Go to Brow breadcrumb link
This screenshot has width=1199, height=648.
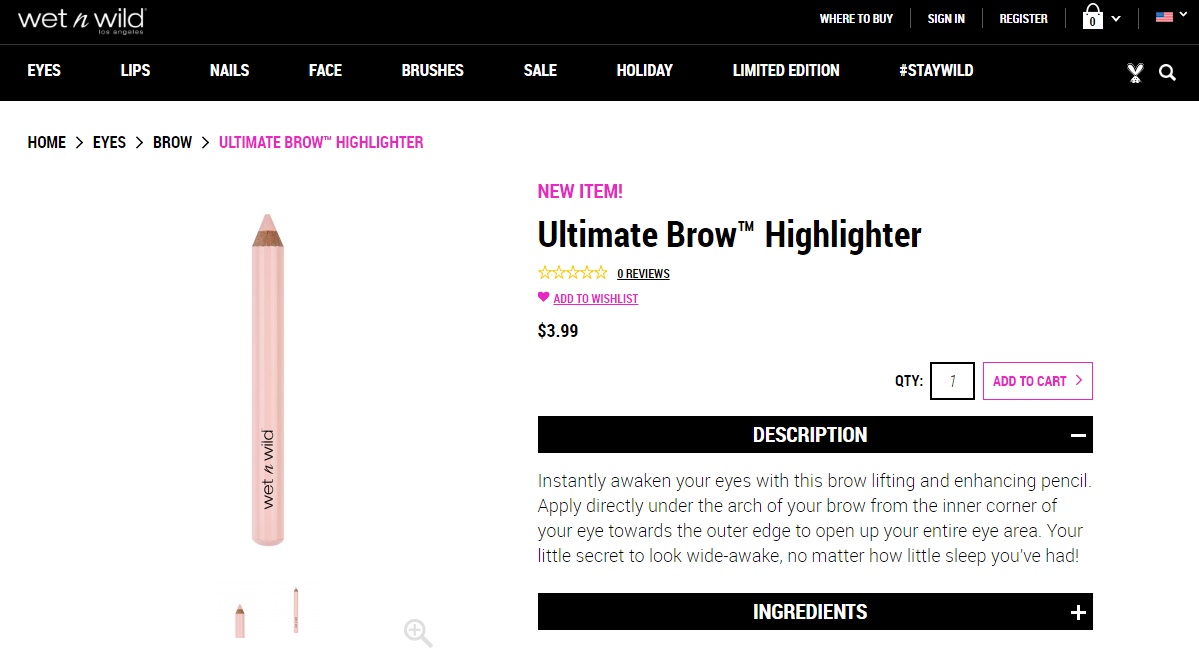(x=172, y=143)
